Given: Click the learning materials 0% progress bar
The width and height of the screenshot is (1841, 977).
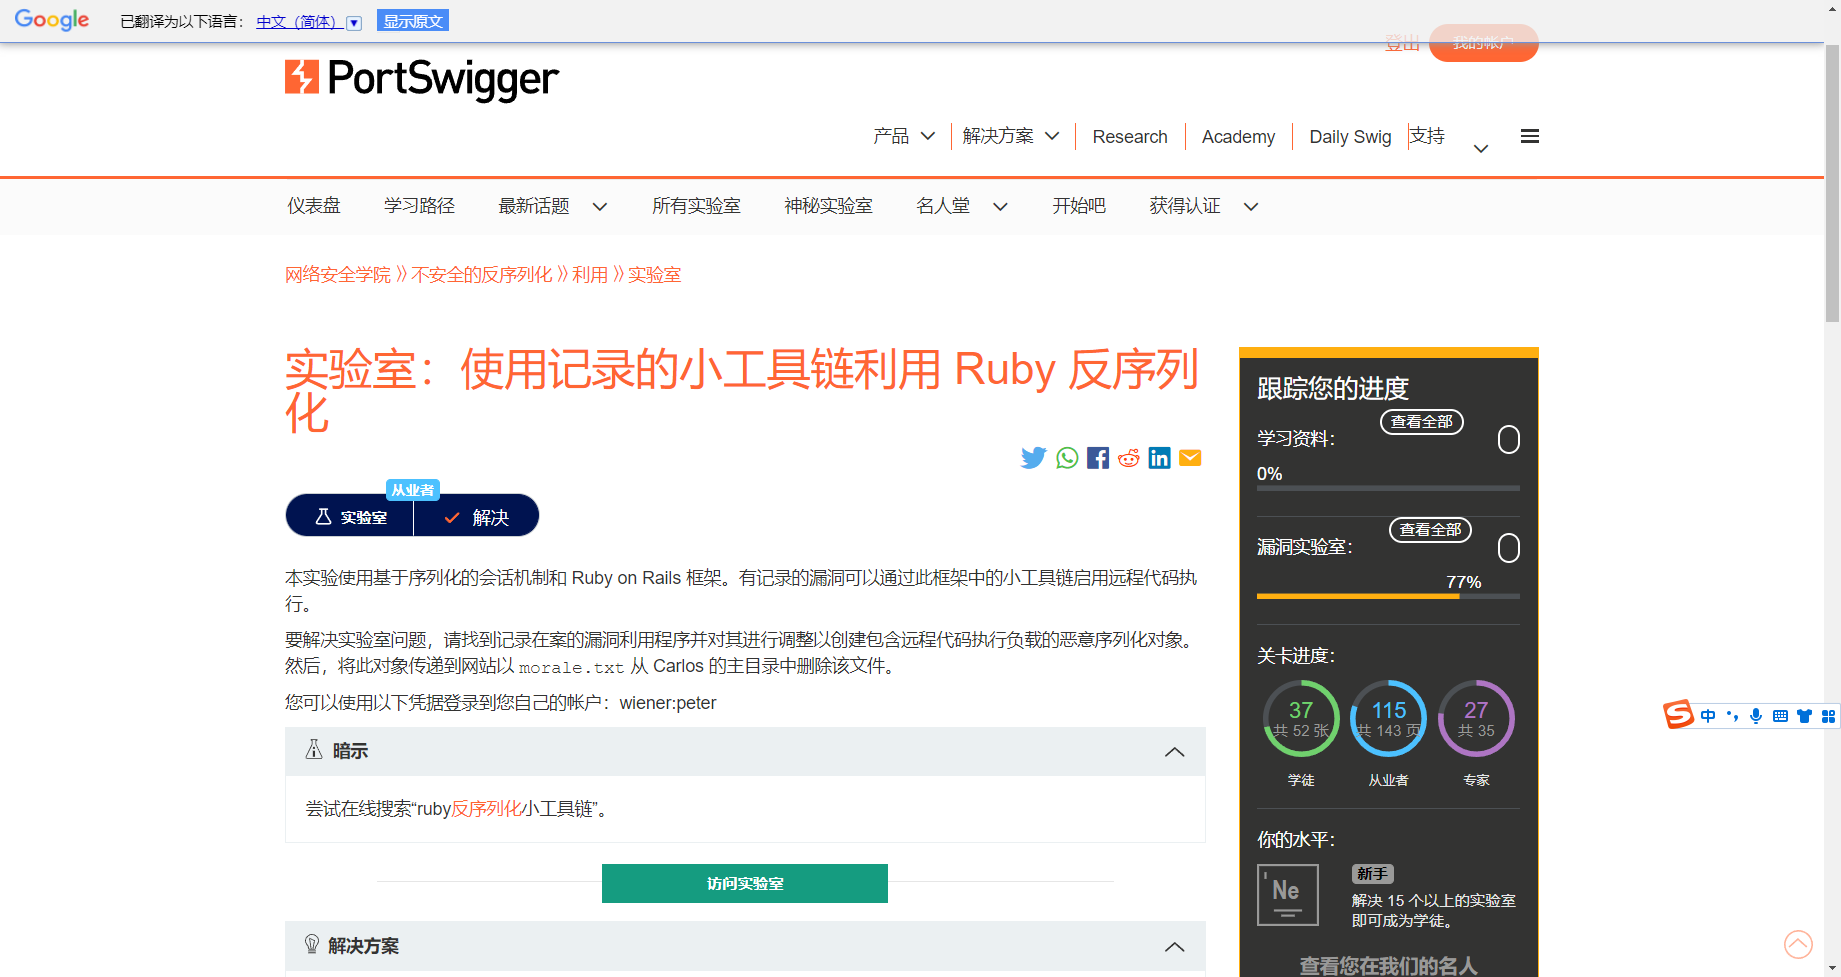Looking at the screenshot, I should (x=1388, y=488).
